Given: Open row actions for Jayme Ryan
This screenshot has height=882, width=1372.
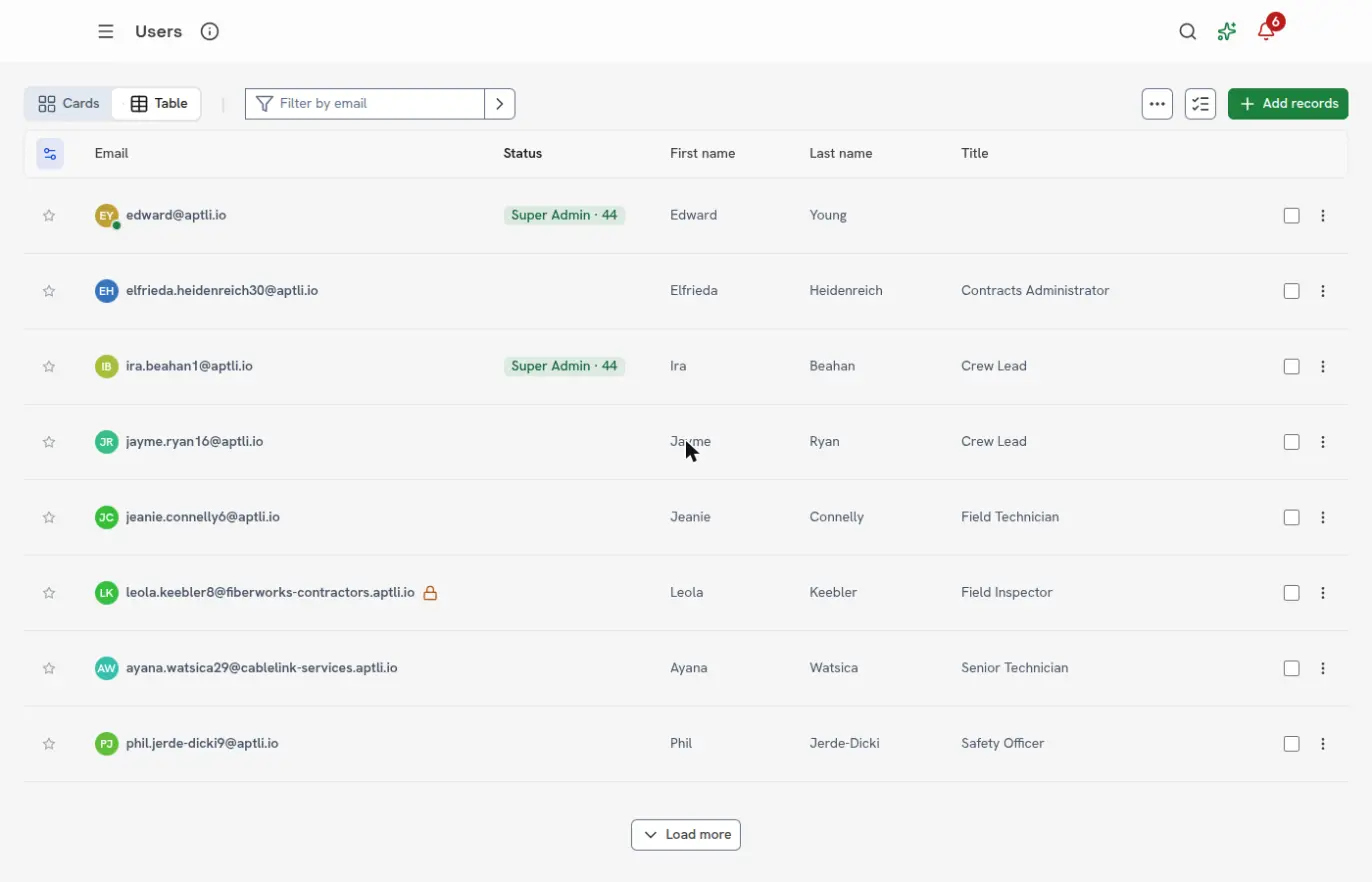Looking at the screenshot, I should click(1323, 442).
